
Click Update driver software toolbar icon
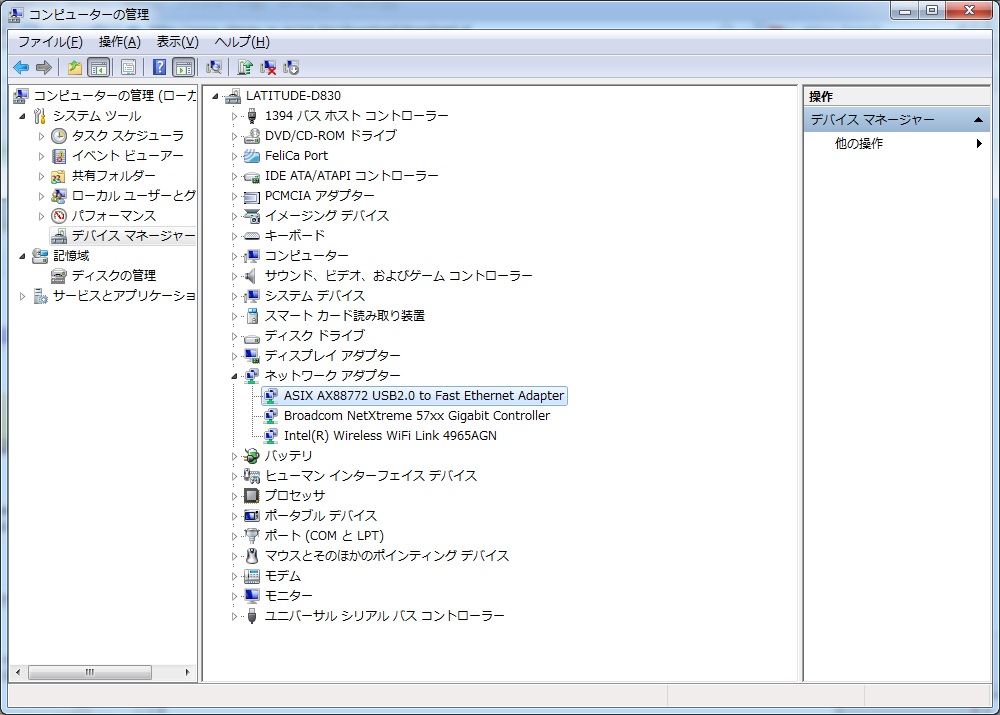[x=245, y=67]
